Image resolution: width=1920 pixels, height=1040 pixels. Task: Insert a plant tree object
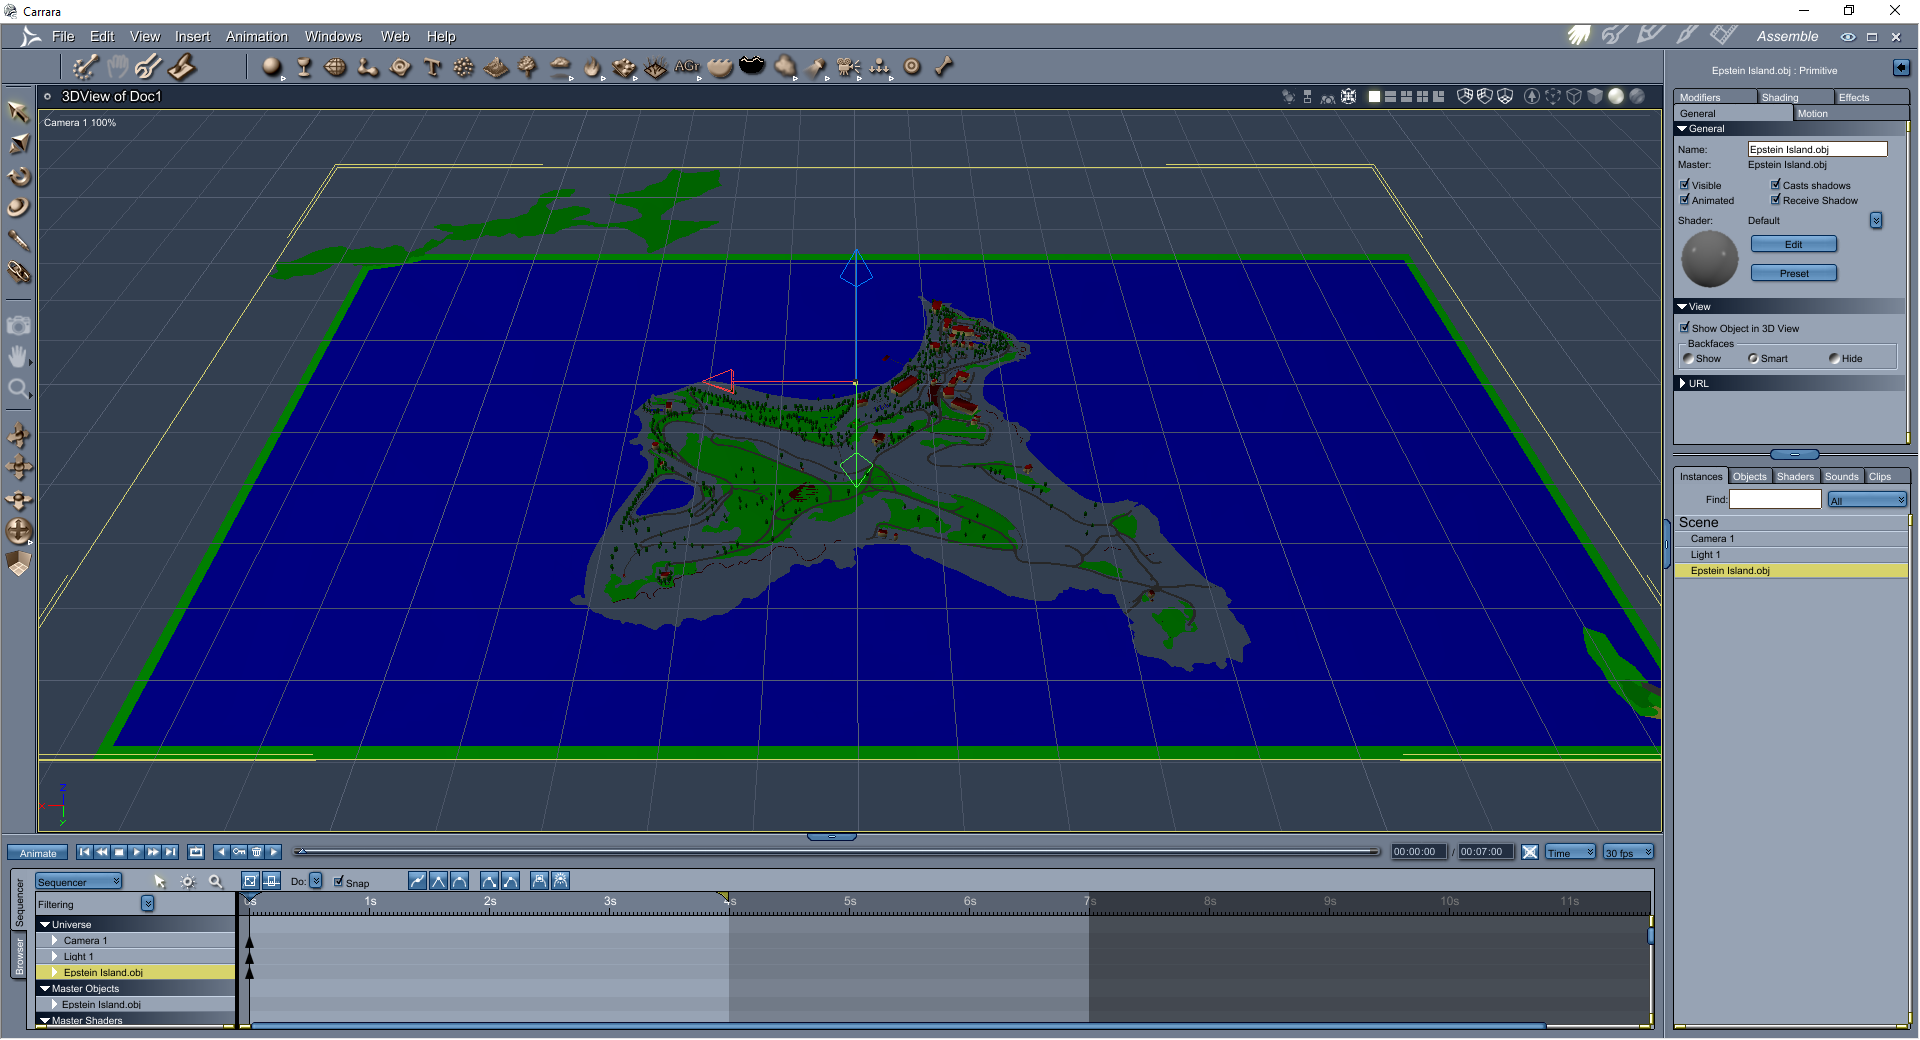528,67
